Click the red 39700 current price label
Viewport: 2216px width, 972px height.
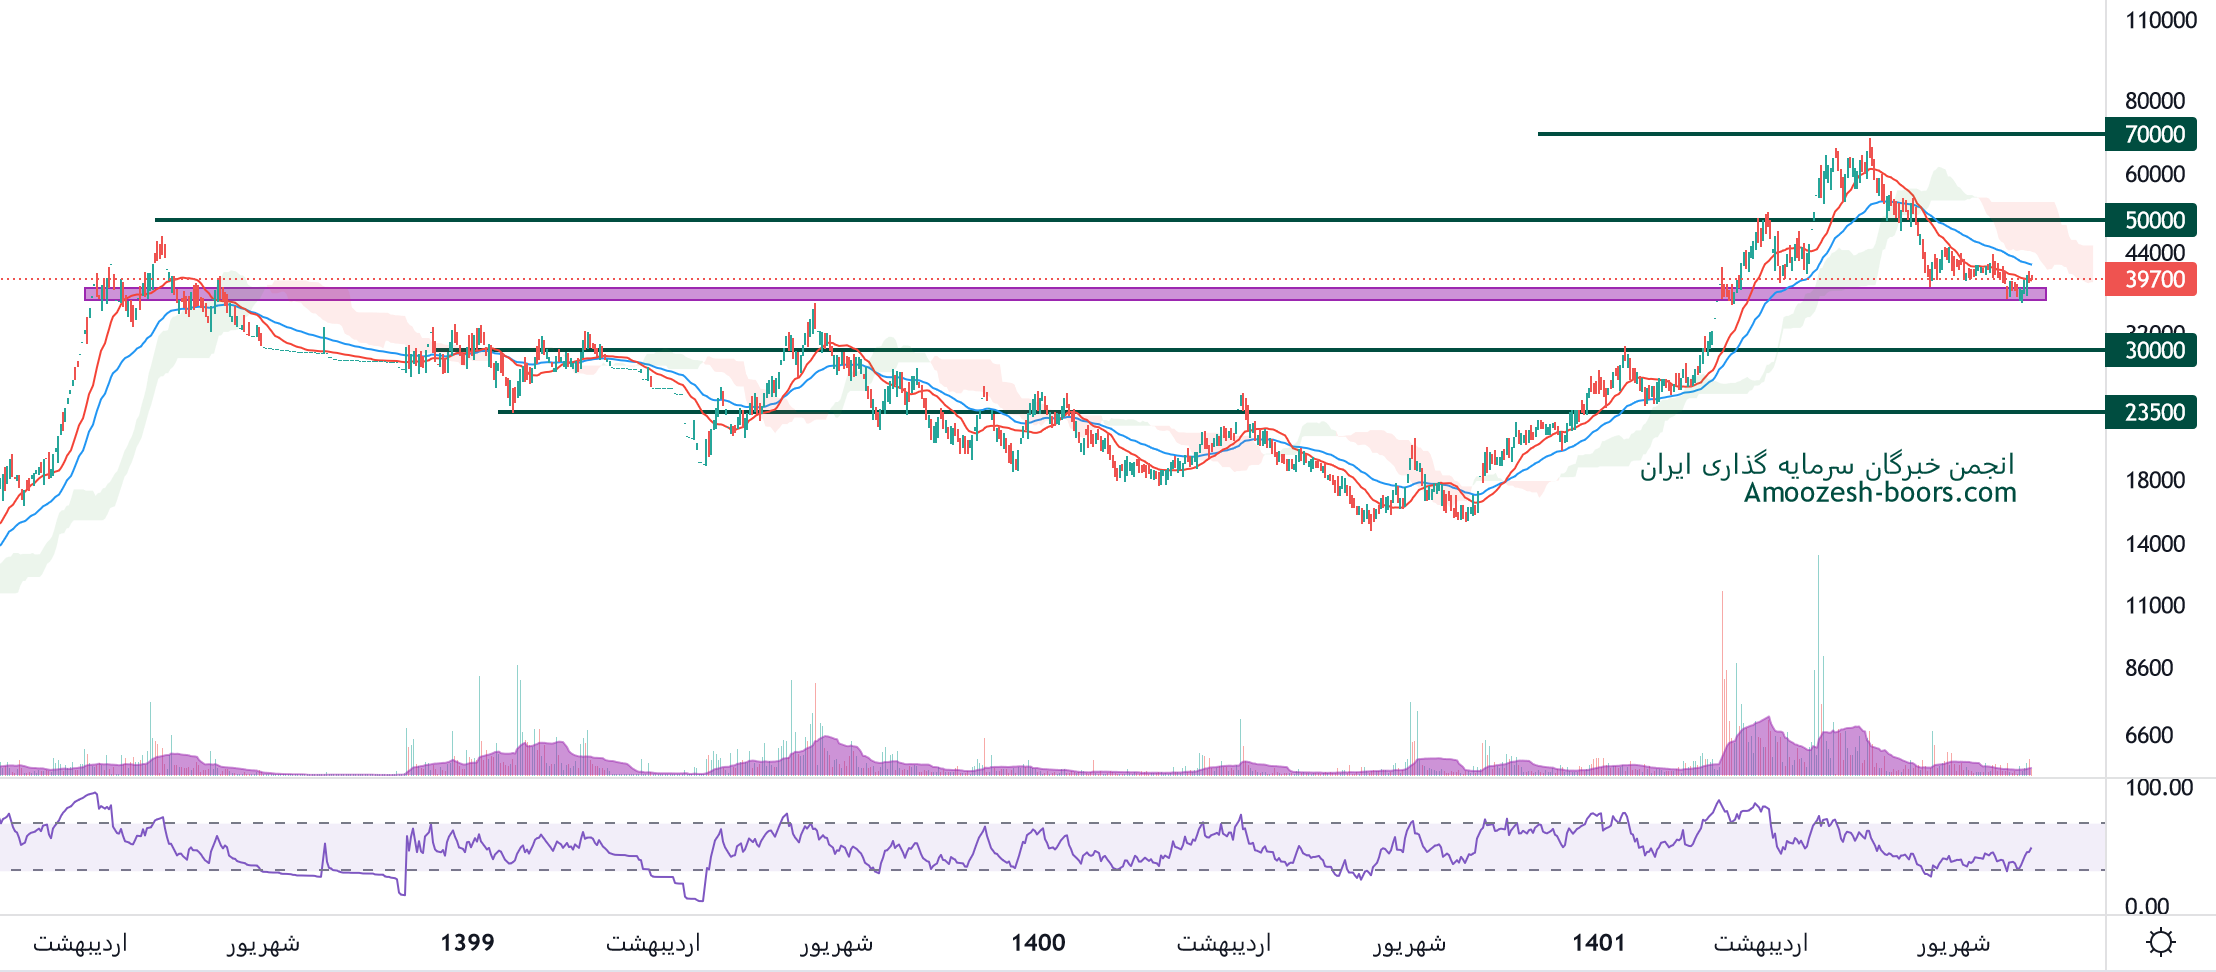pos(2151,279)
